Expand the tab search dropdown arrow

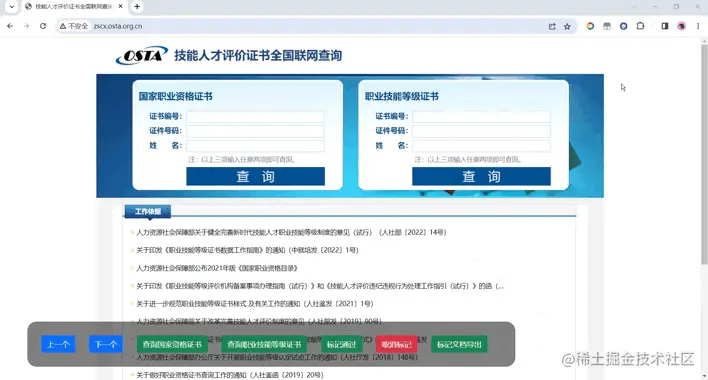point(11,6)
